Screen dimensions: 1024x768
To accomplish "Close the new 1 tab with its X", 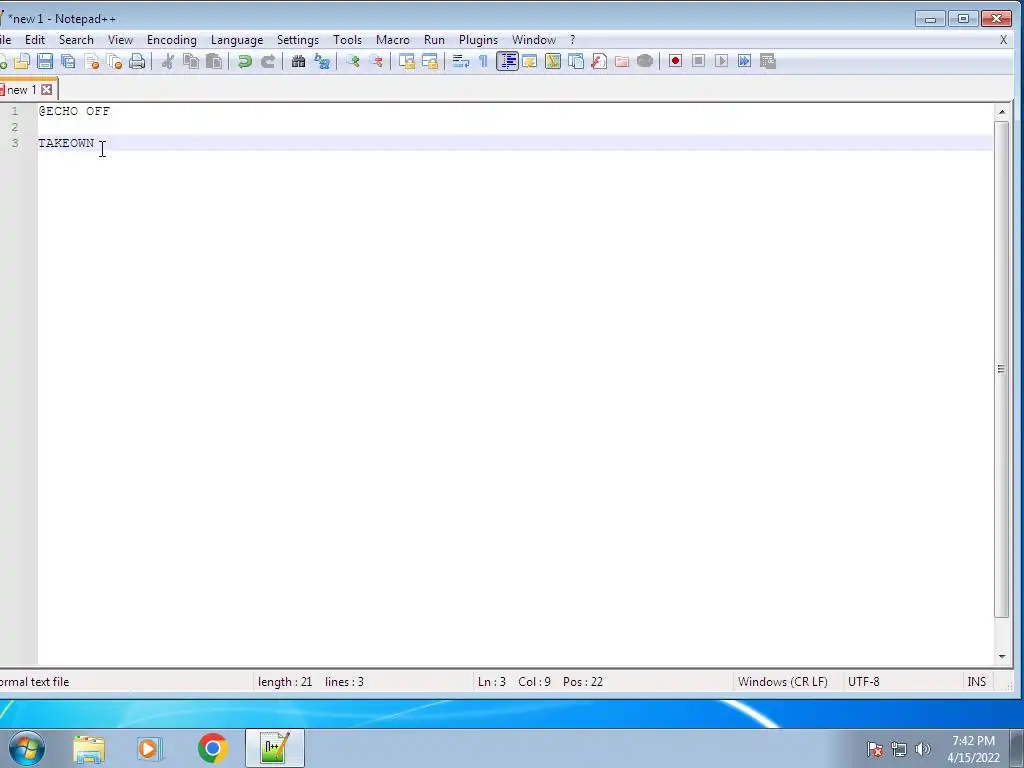I will pyautogui.click(x=46, y=89).
